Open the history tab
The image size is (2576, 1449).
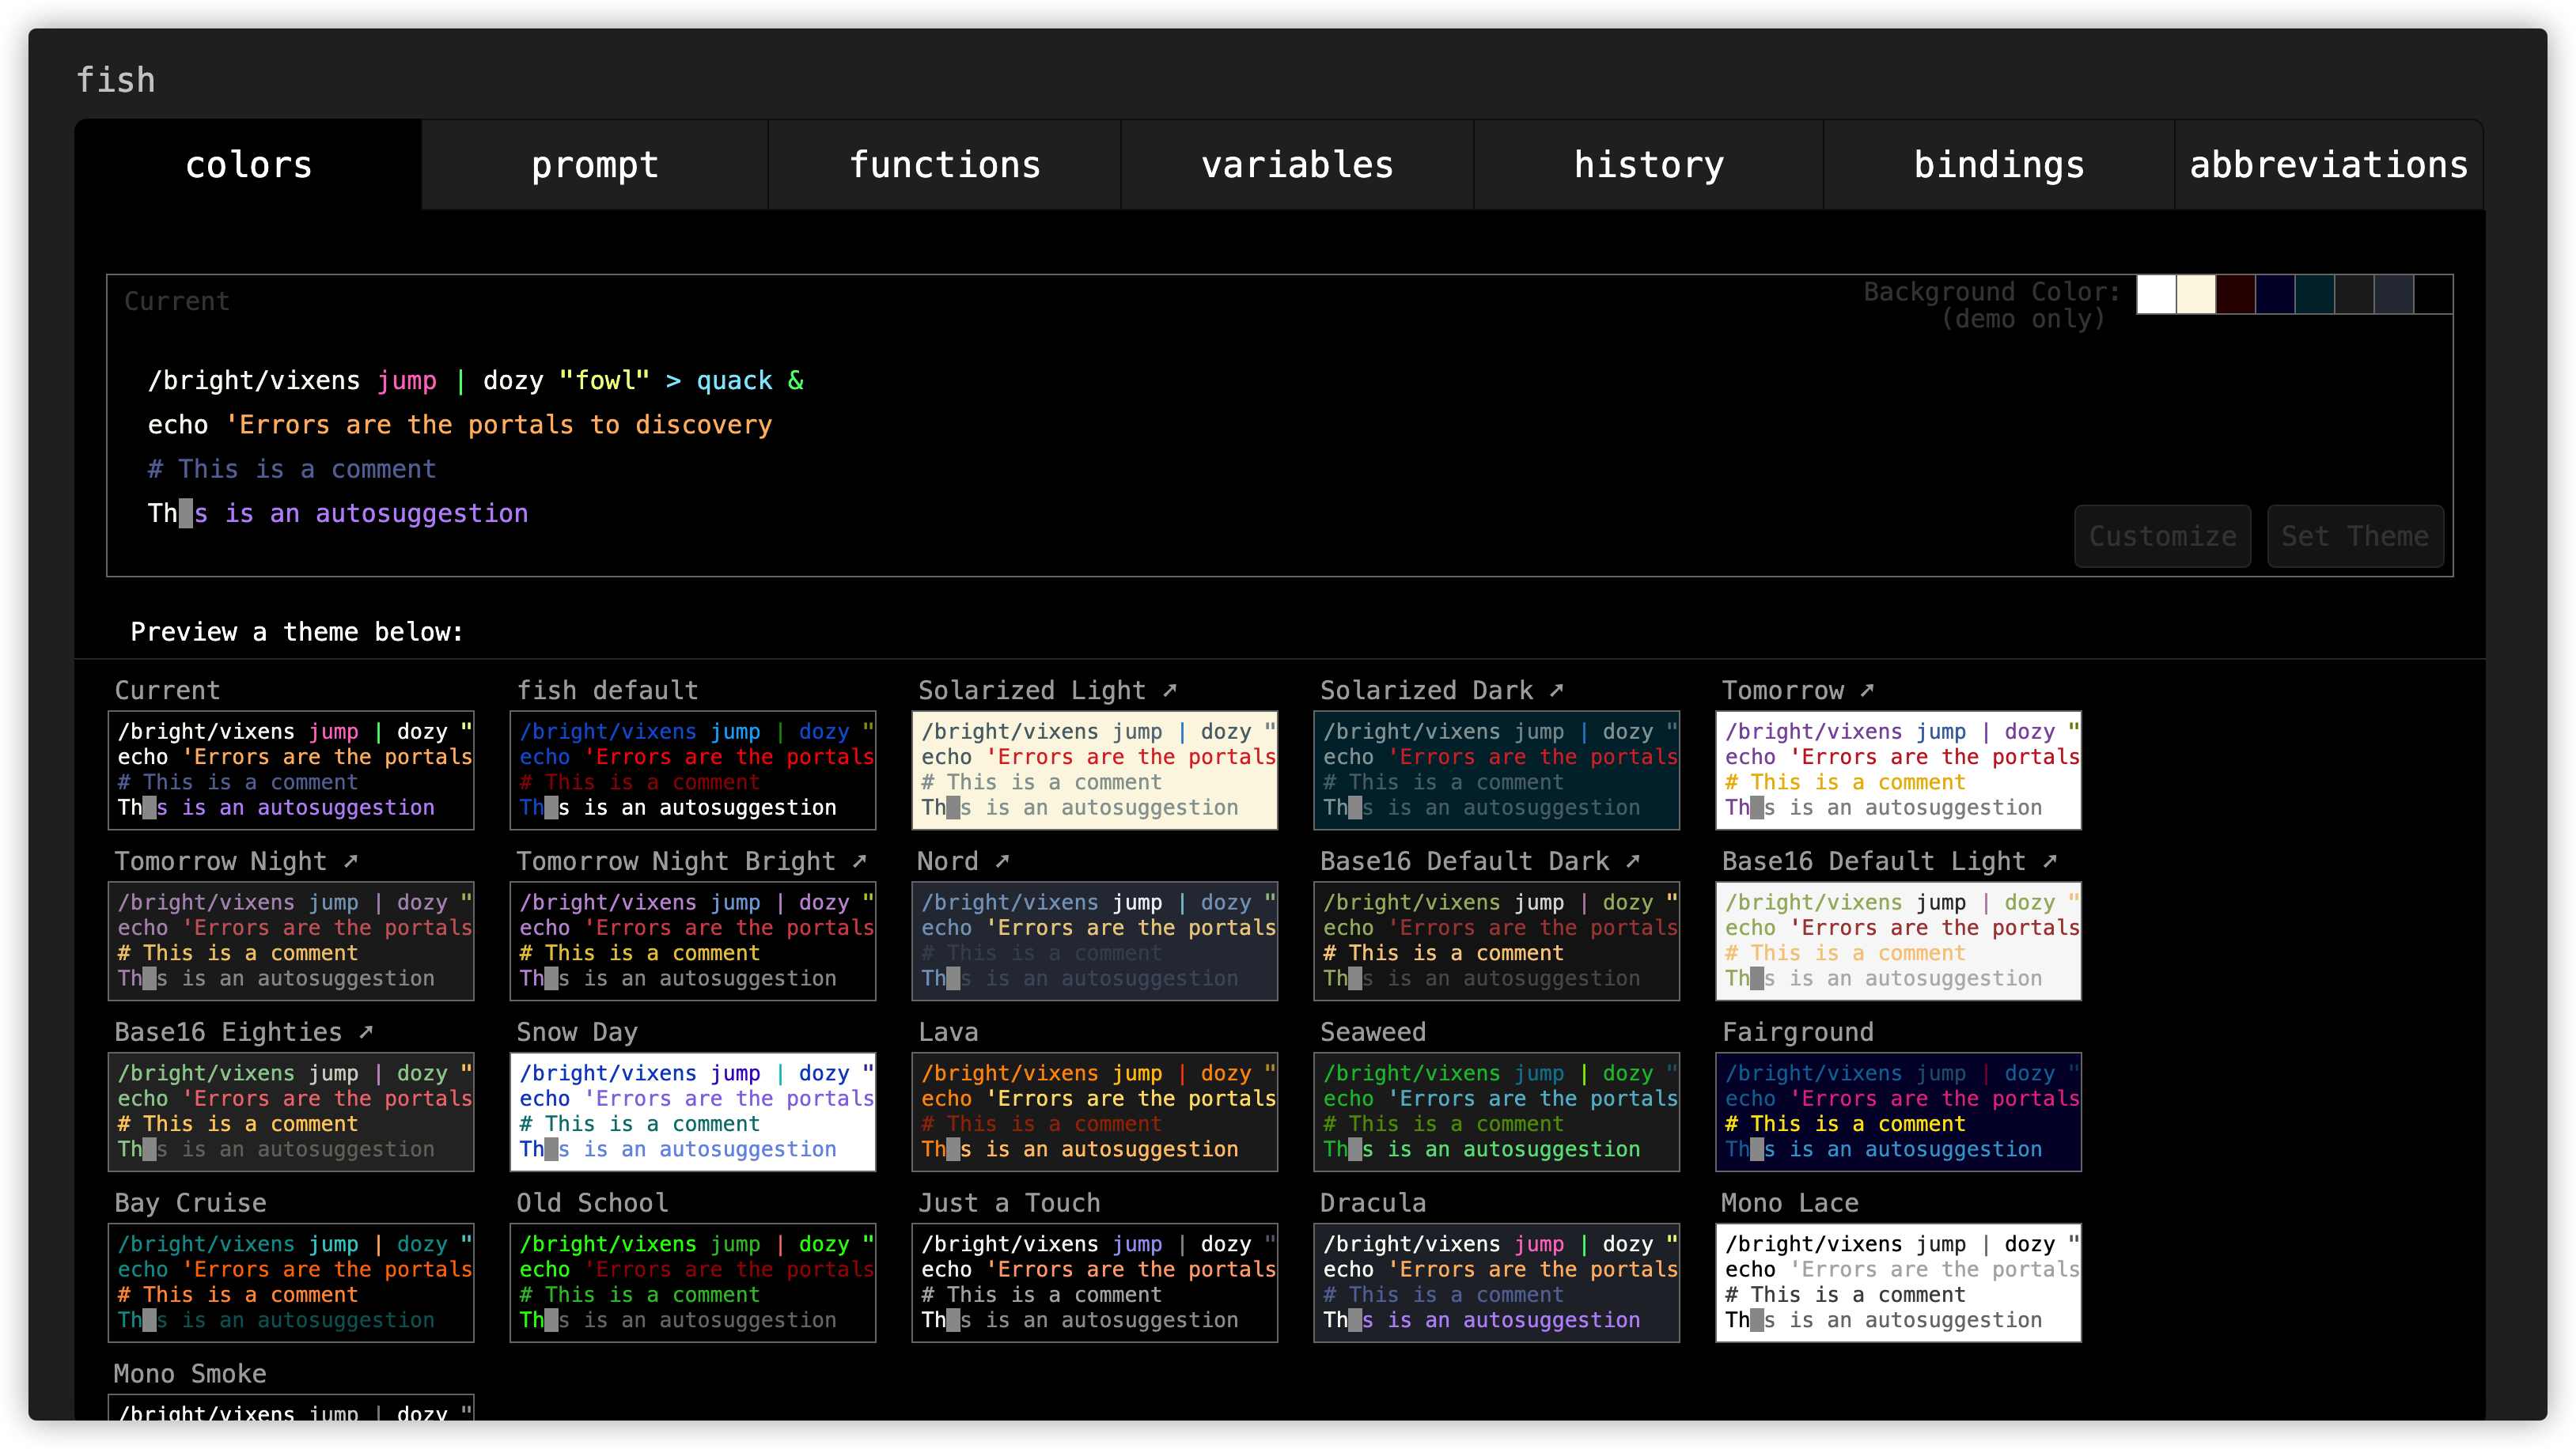pos(1649,165)
